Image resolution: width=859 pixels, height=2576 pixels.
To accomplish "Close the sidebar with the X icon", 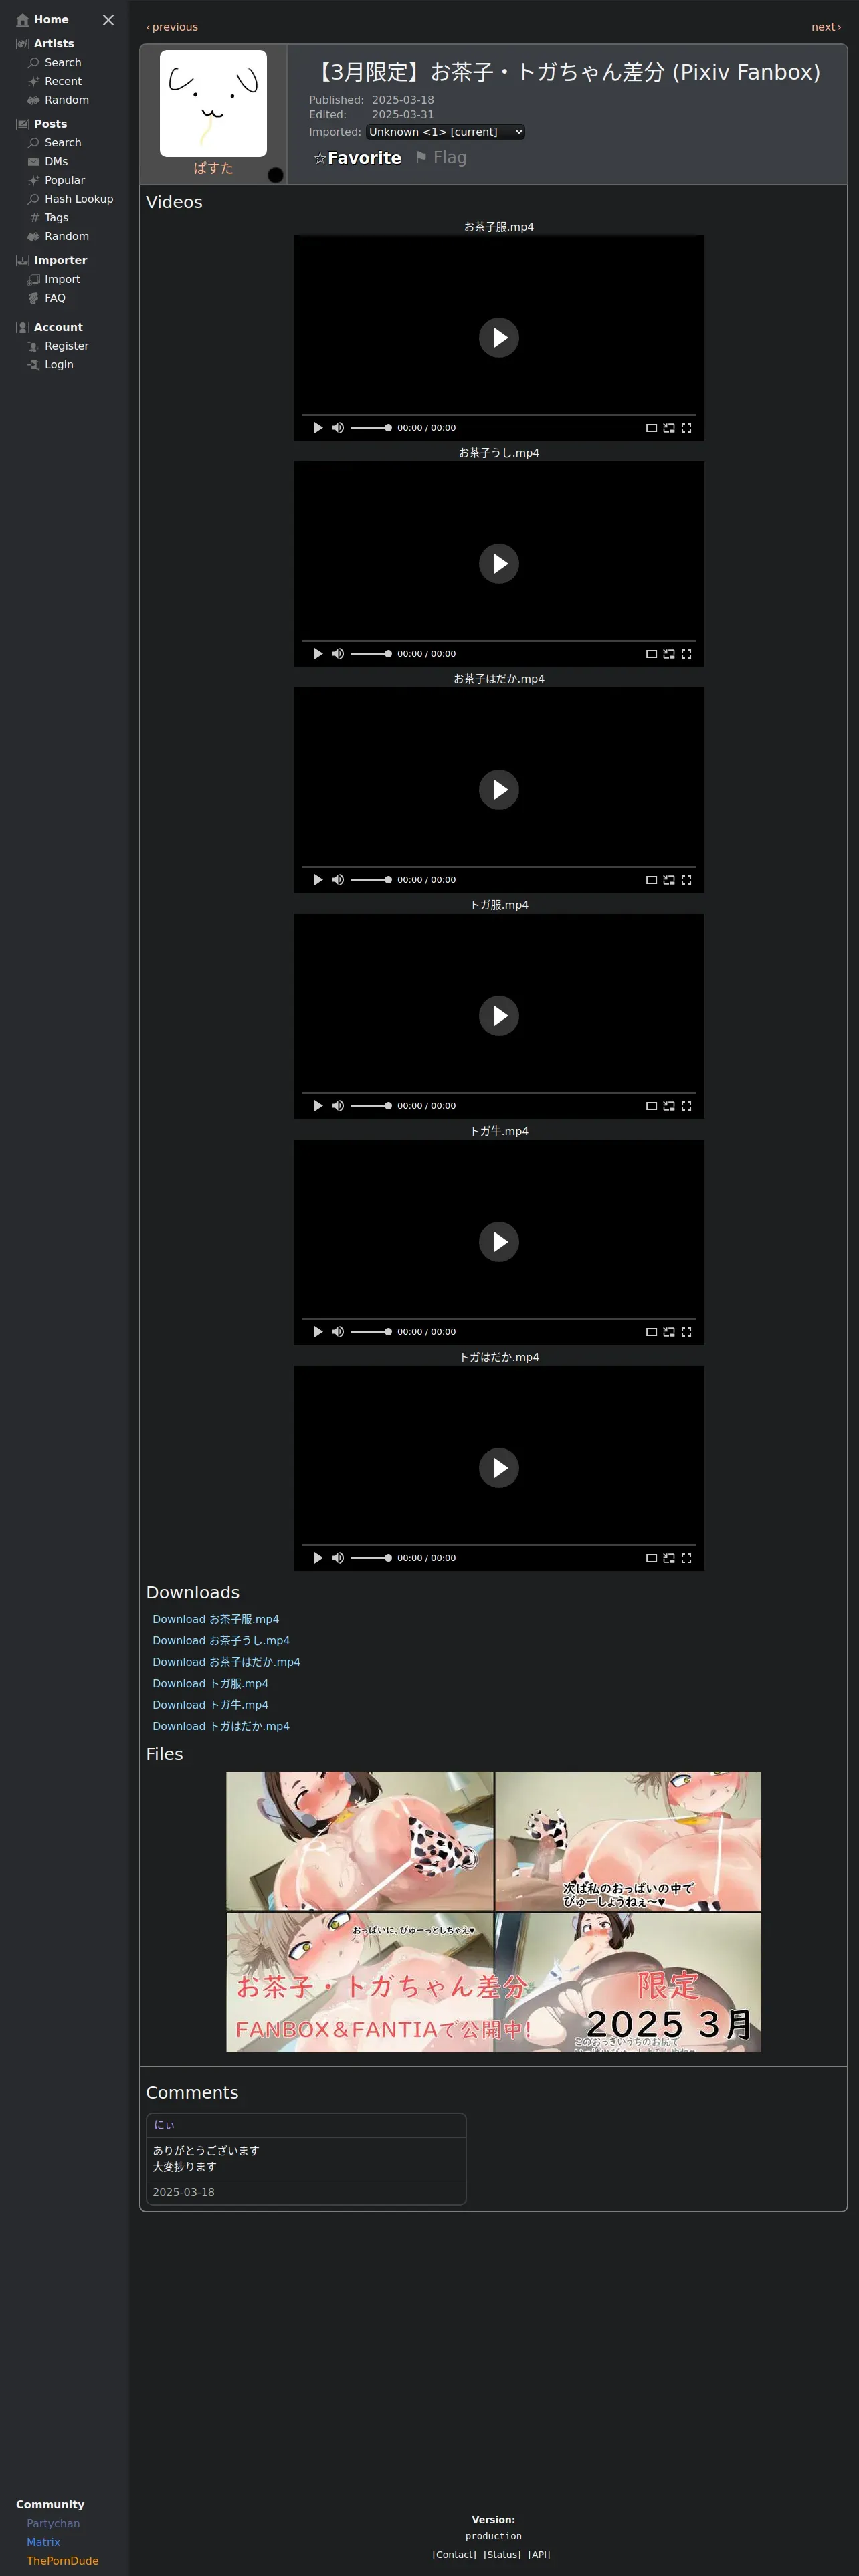I will pos(108,20).
